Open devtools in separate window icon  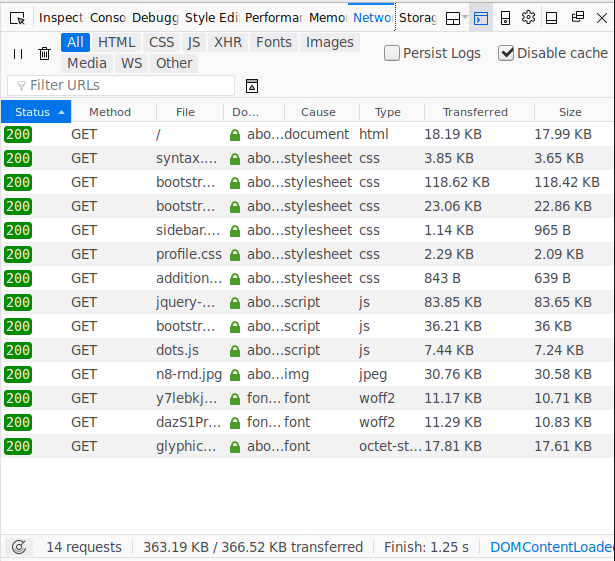(578, 17)
